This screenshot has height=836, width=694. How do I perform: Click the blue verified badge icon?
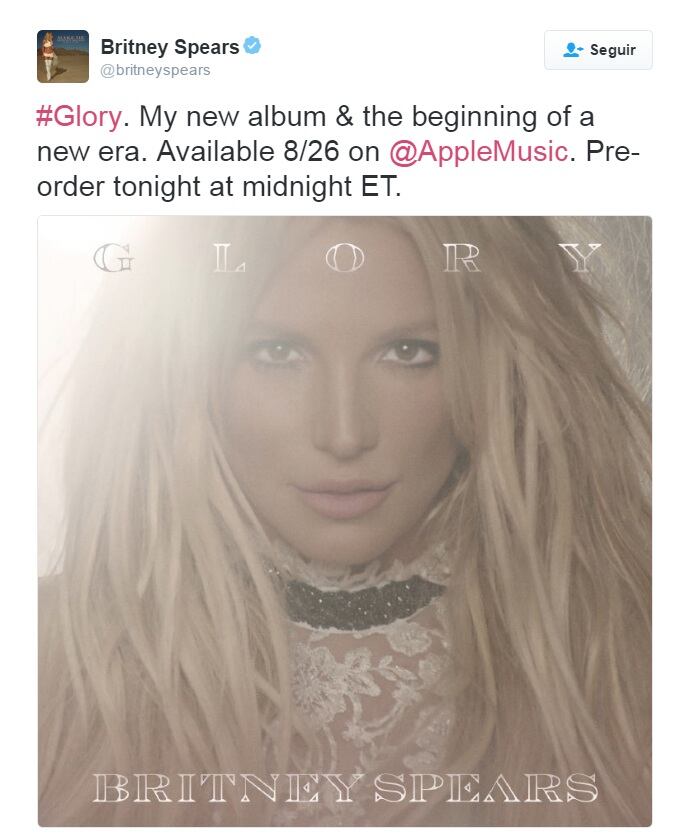(252, 46)
